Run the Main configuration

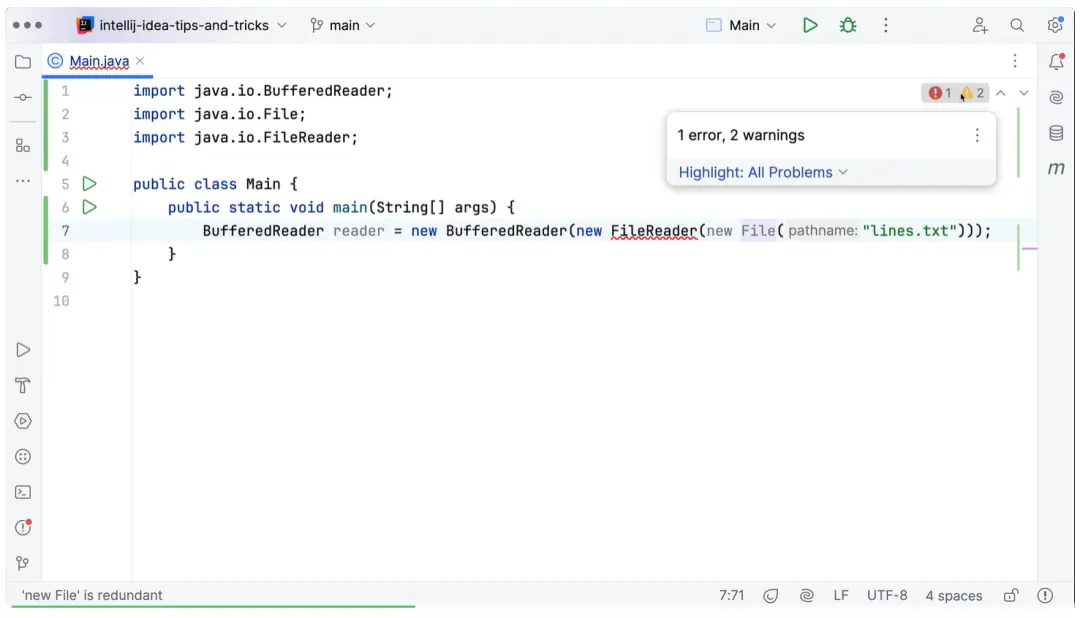(x=810, y=25)
